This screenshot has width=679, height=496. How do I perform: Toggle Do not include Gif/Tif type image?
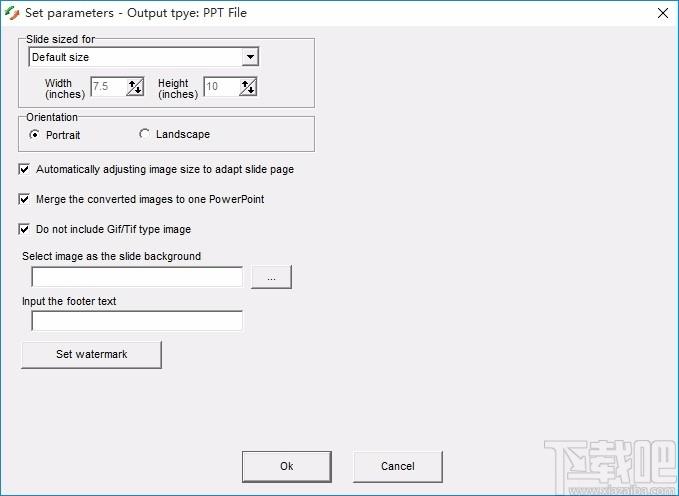(x=24, y=229)
